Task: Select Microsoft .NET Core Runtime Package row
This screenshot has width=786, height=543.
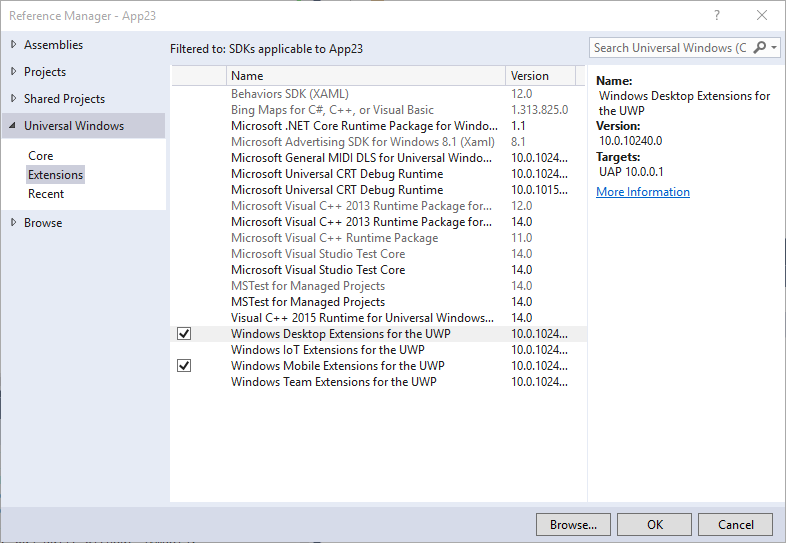Action: (378, 126)
